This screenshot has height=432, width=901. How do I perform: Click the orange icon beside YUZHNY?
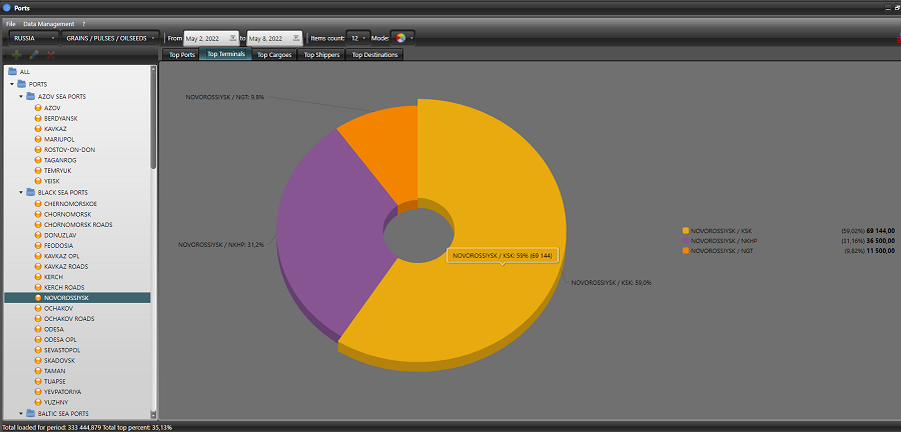38,402
